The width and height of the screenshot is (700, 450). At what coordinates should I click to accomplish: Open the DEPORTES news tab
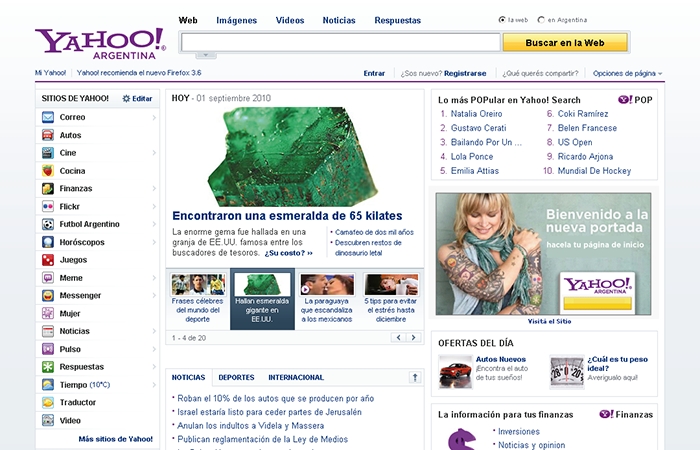[236, 378]
